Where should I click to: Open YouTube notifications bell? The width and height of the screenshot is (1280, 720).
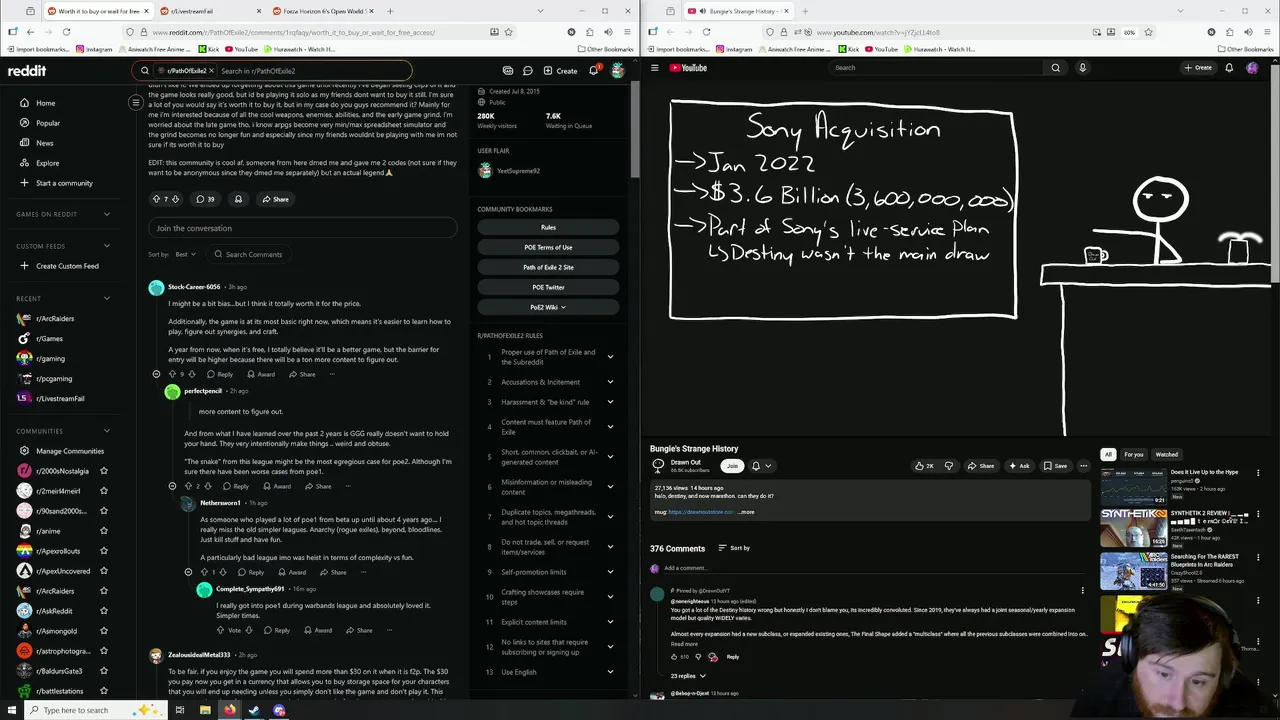click(x=1229, y=68)
